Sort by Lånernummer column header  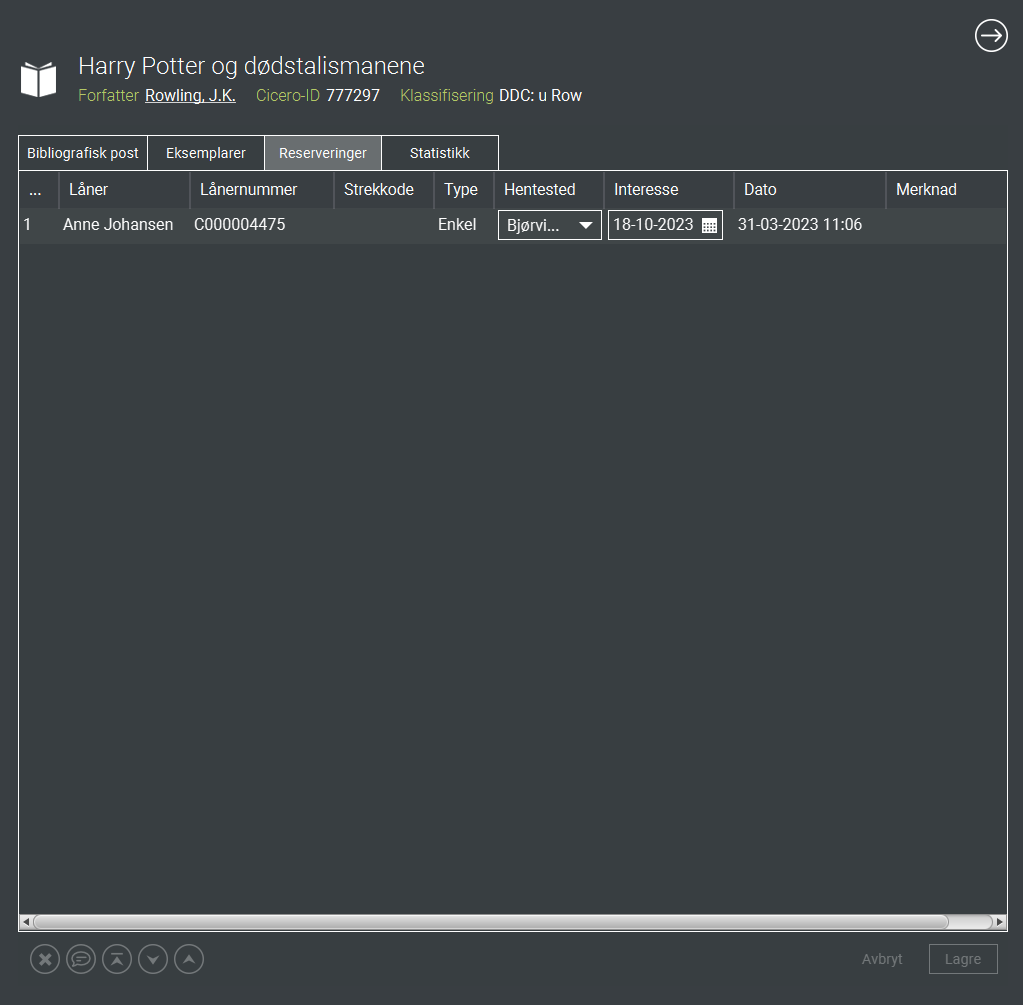(x=262, y=190)
